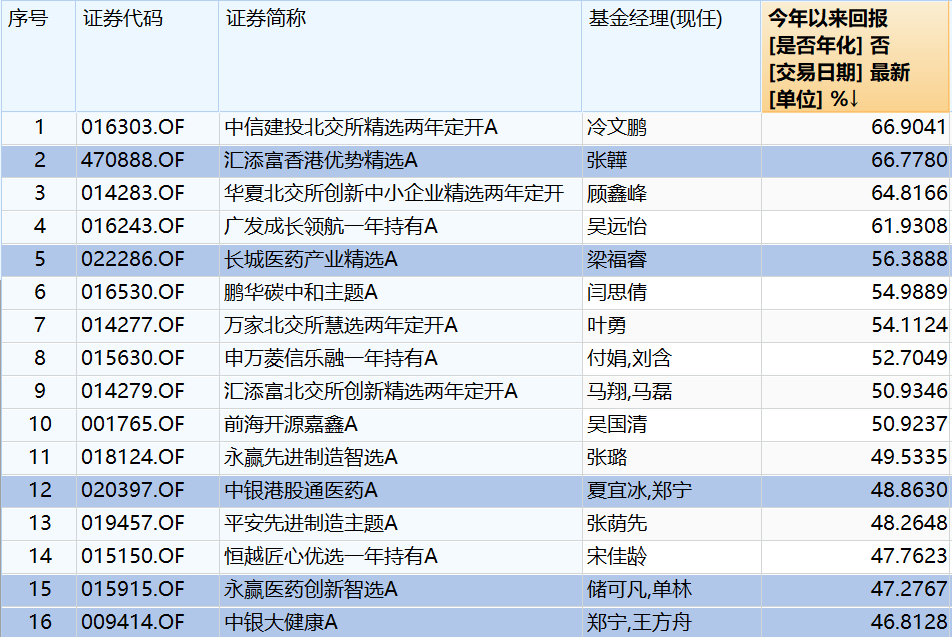Select fund code 018124.OF
This screenshot has height=637, width=952.
(x=133, y=457)
